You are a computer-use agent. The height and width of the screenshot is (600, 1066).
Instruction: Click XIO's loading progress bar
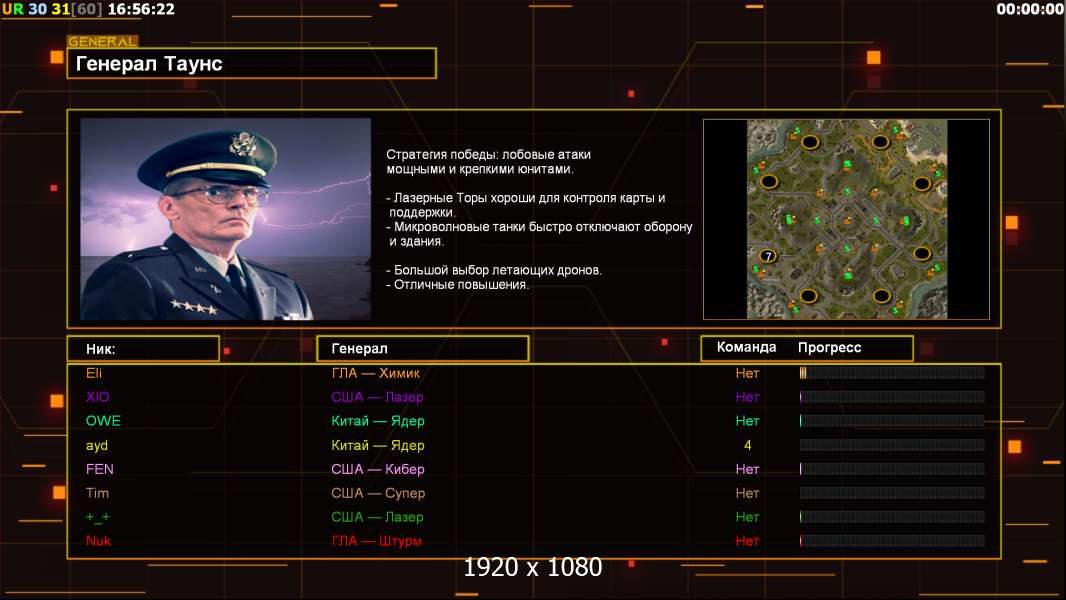[892, 397]
